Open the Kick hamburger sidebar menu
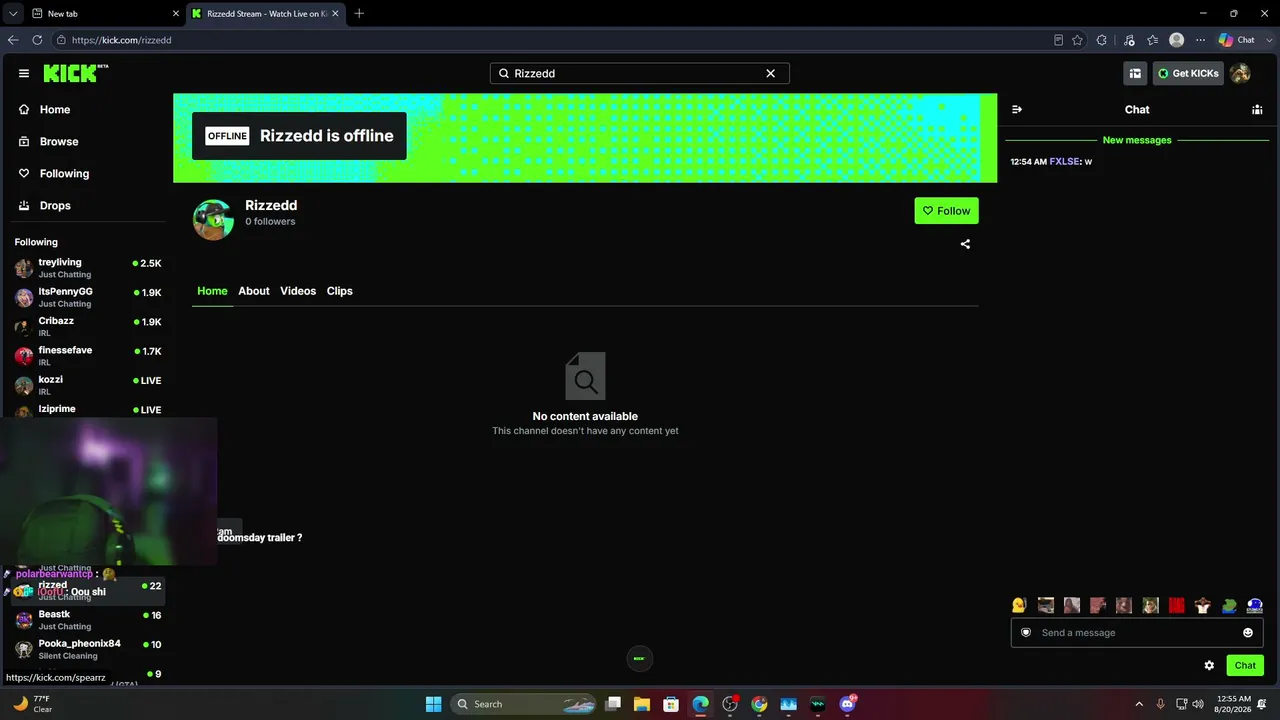The width and height of the screenshot is (1280, 720). point(24,73)
